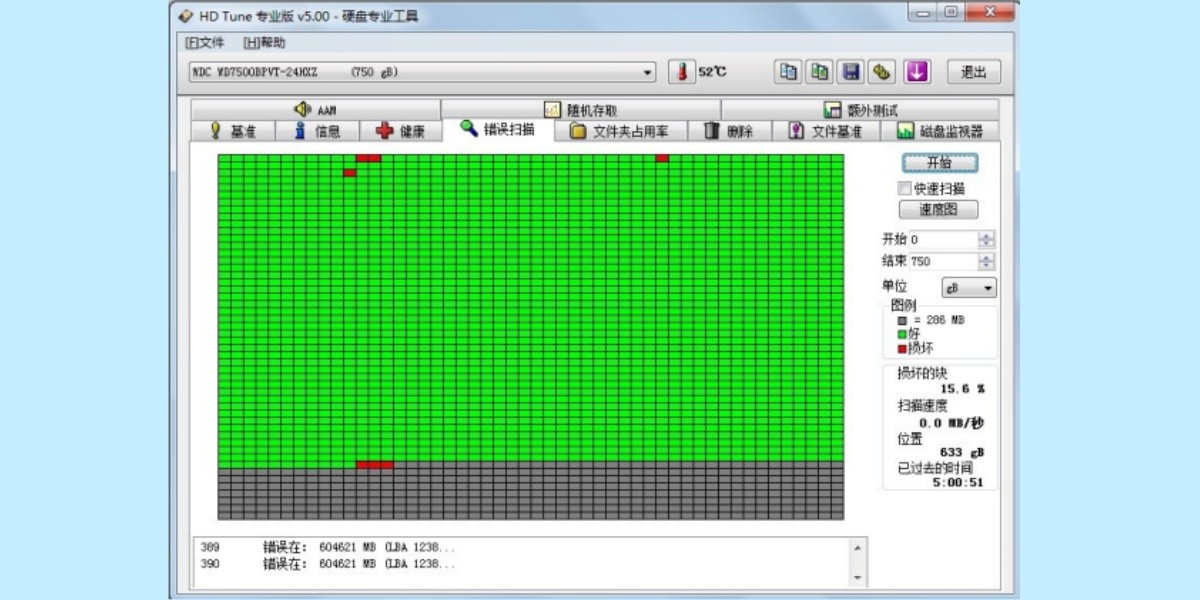This screenshot has width=1200, height=600.
Task: Click the copy screenshot to clipboard icon
Action: pos(820,72)
